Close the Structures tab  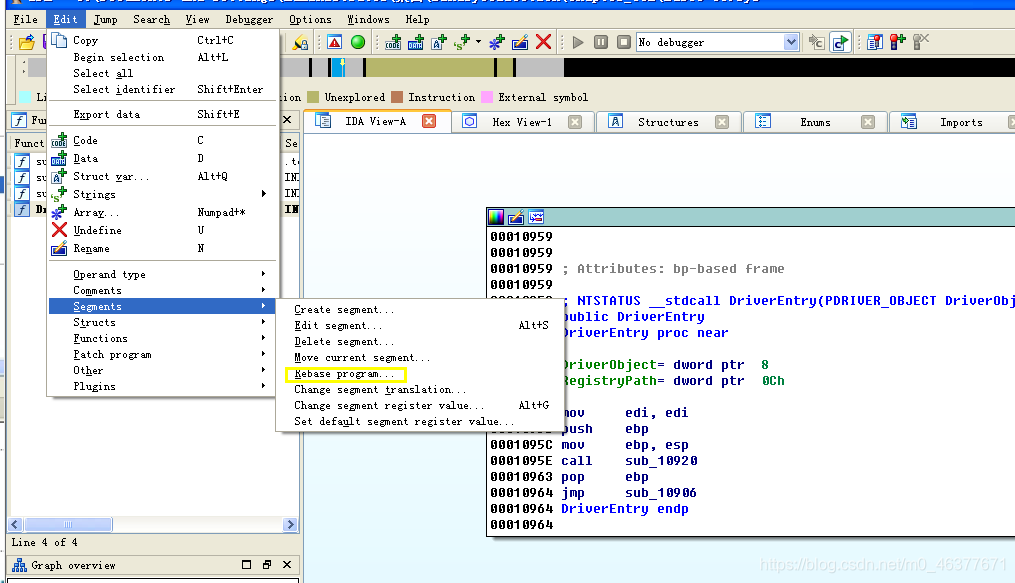pos(722,122)
